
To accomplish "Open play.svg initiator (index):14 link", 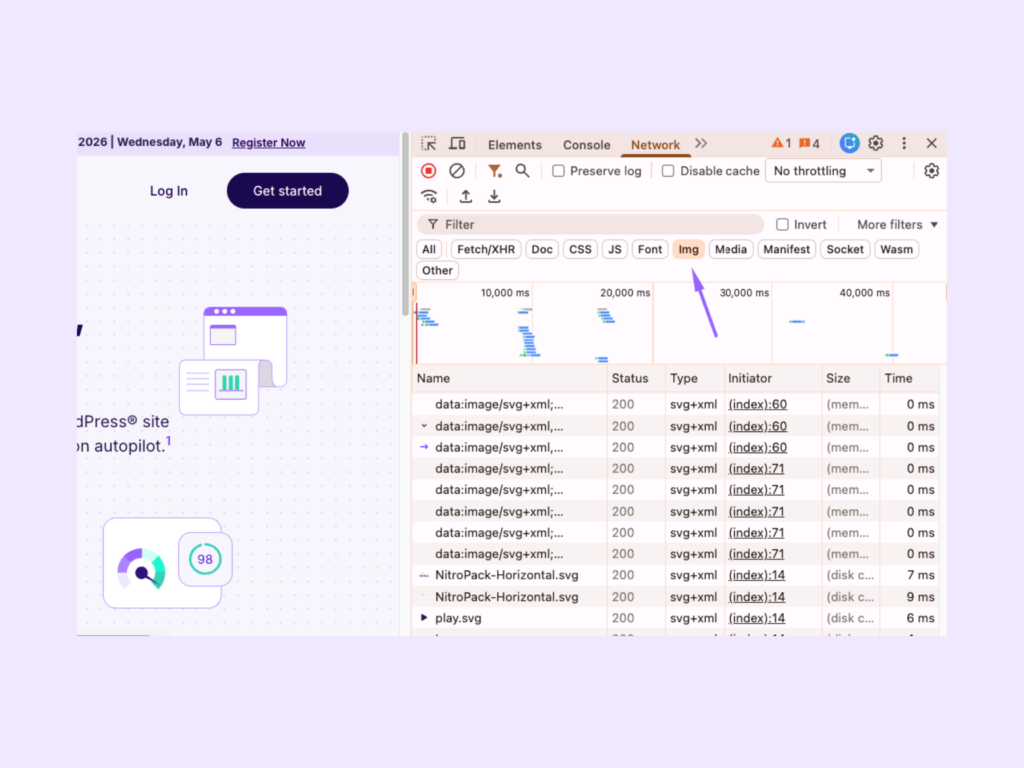I will 757,618.
